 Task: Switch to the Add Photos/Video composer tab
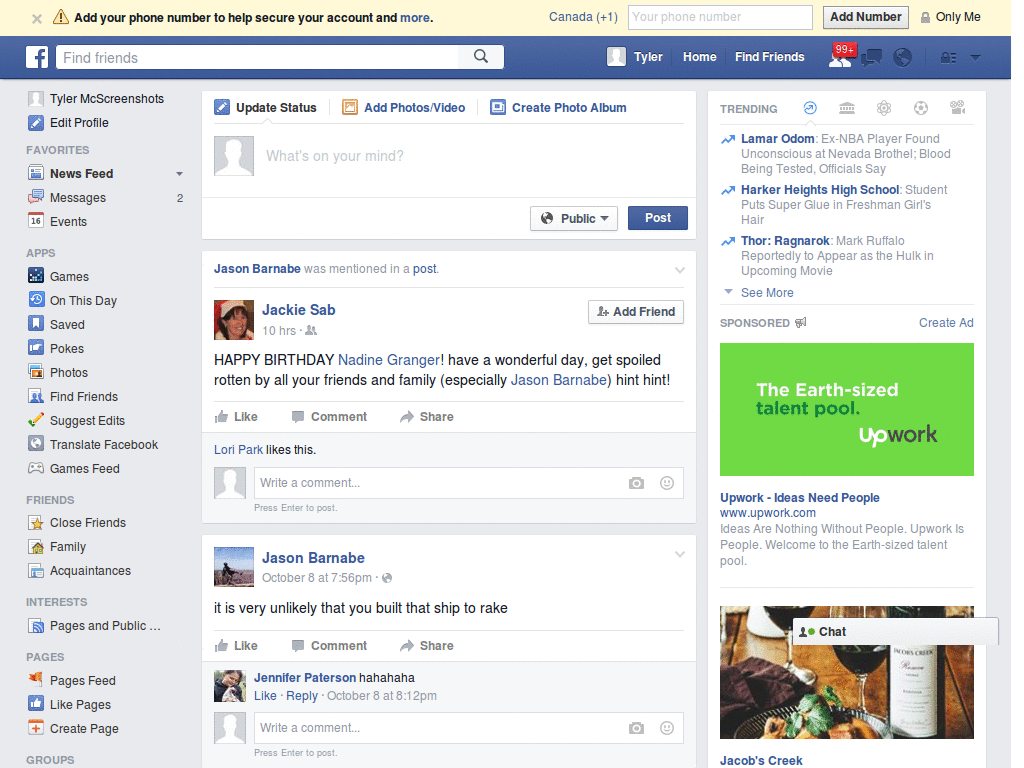click(x=404, y=106)
